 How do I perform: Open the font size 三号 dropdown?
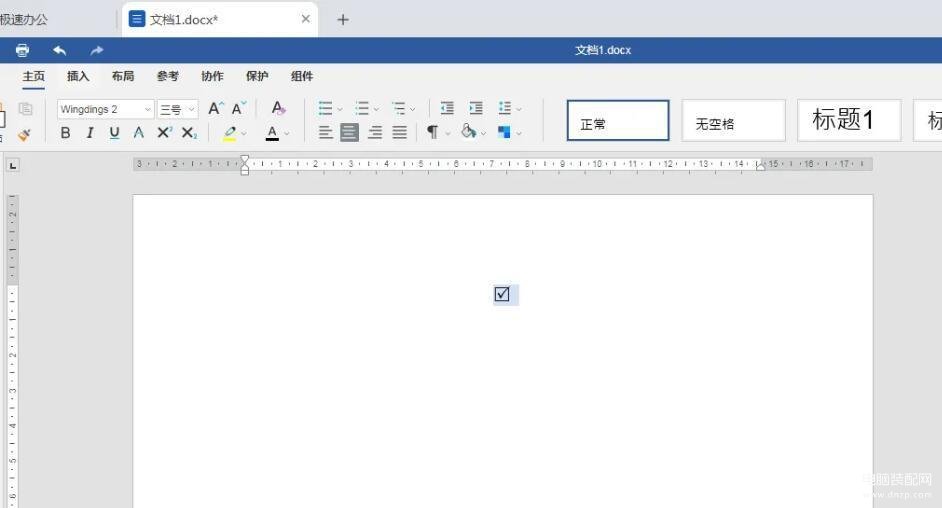[x=191, y=109]
